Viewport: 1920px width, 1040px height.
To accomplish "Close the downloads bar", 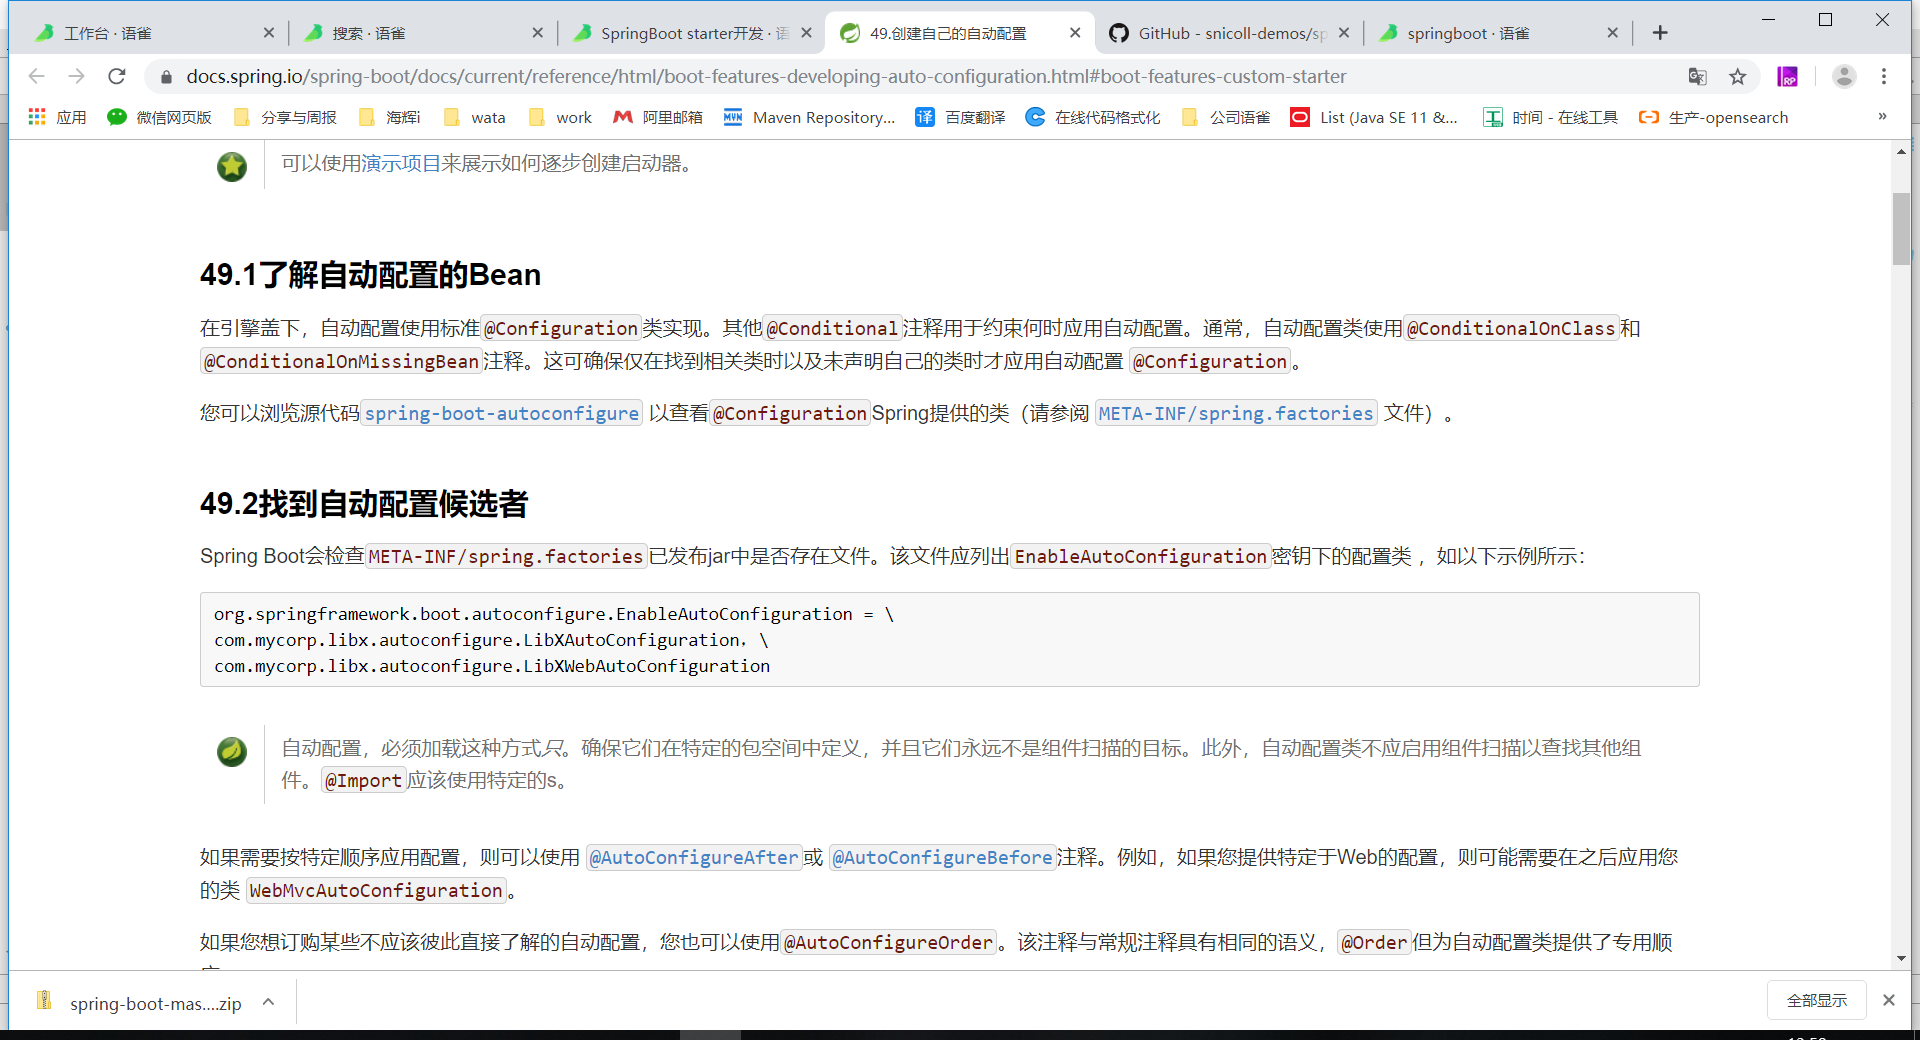I will (1889, 1000).
